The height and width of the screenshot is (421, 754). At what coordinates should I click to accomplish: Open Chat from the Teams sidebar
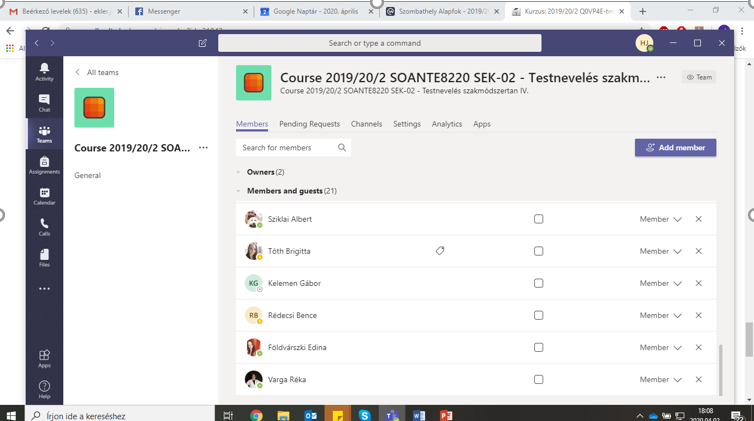point(44,103)
